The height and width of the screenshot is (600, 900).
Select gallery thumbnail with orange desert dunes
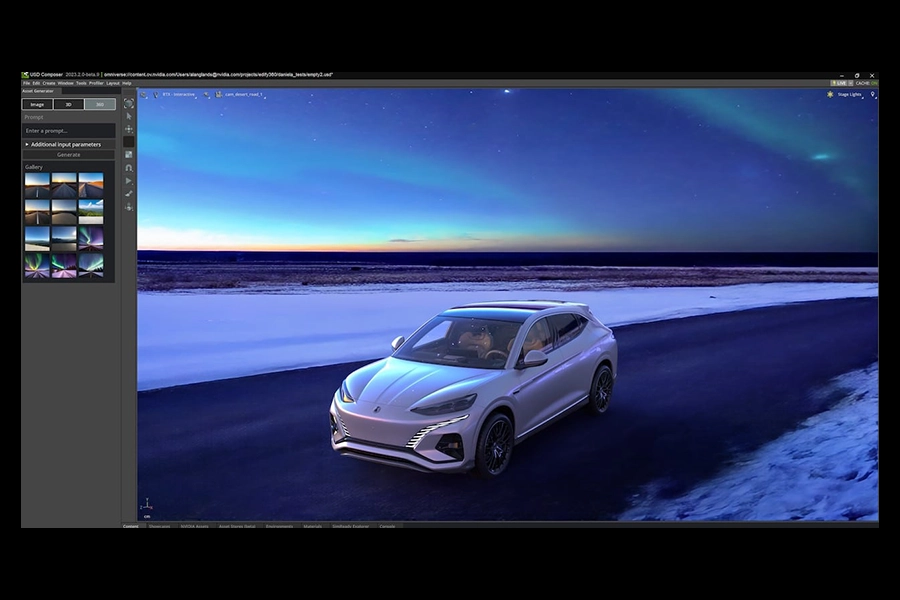click(91, 185)
